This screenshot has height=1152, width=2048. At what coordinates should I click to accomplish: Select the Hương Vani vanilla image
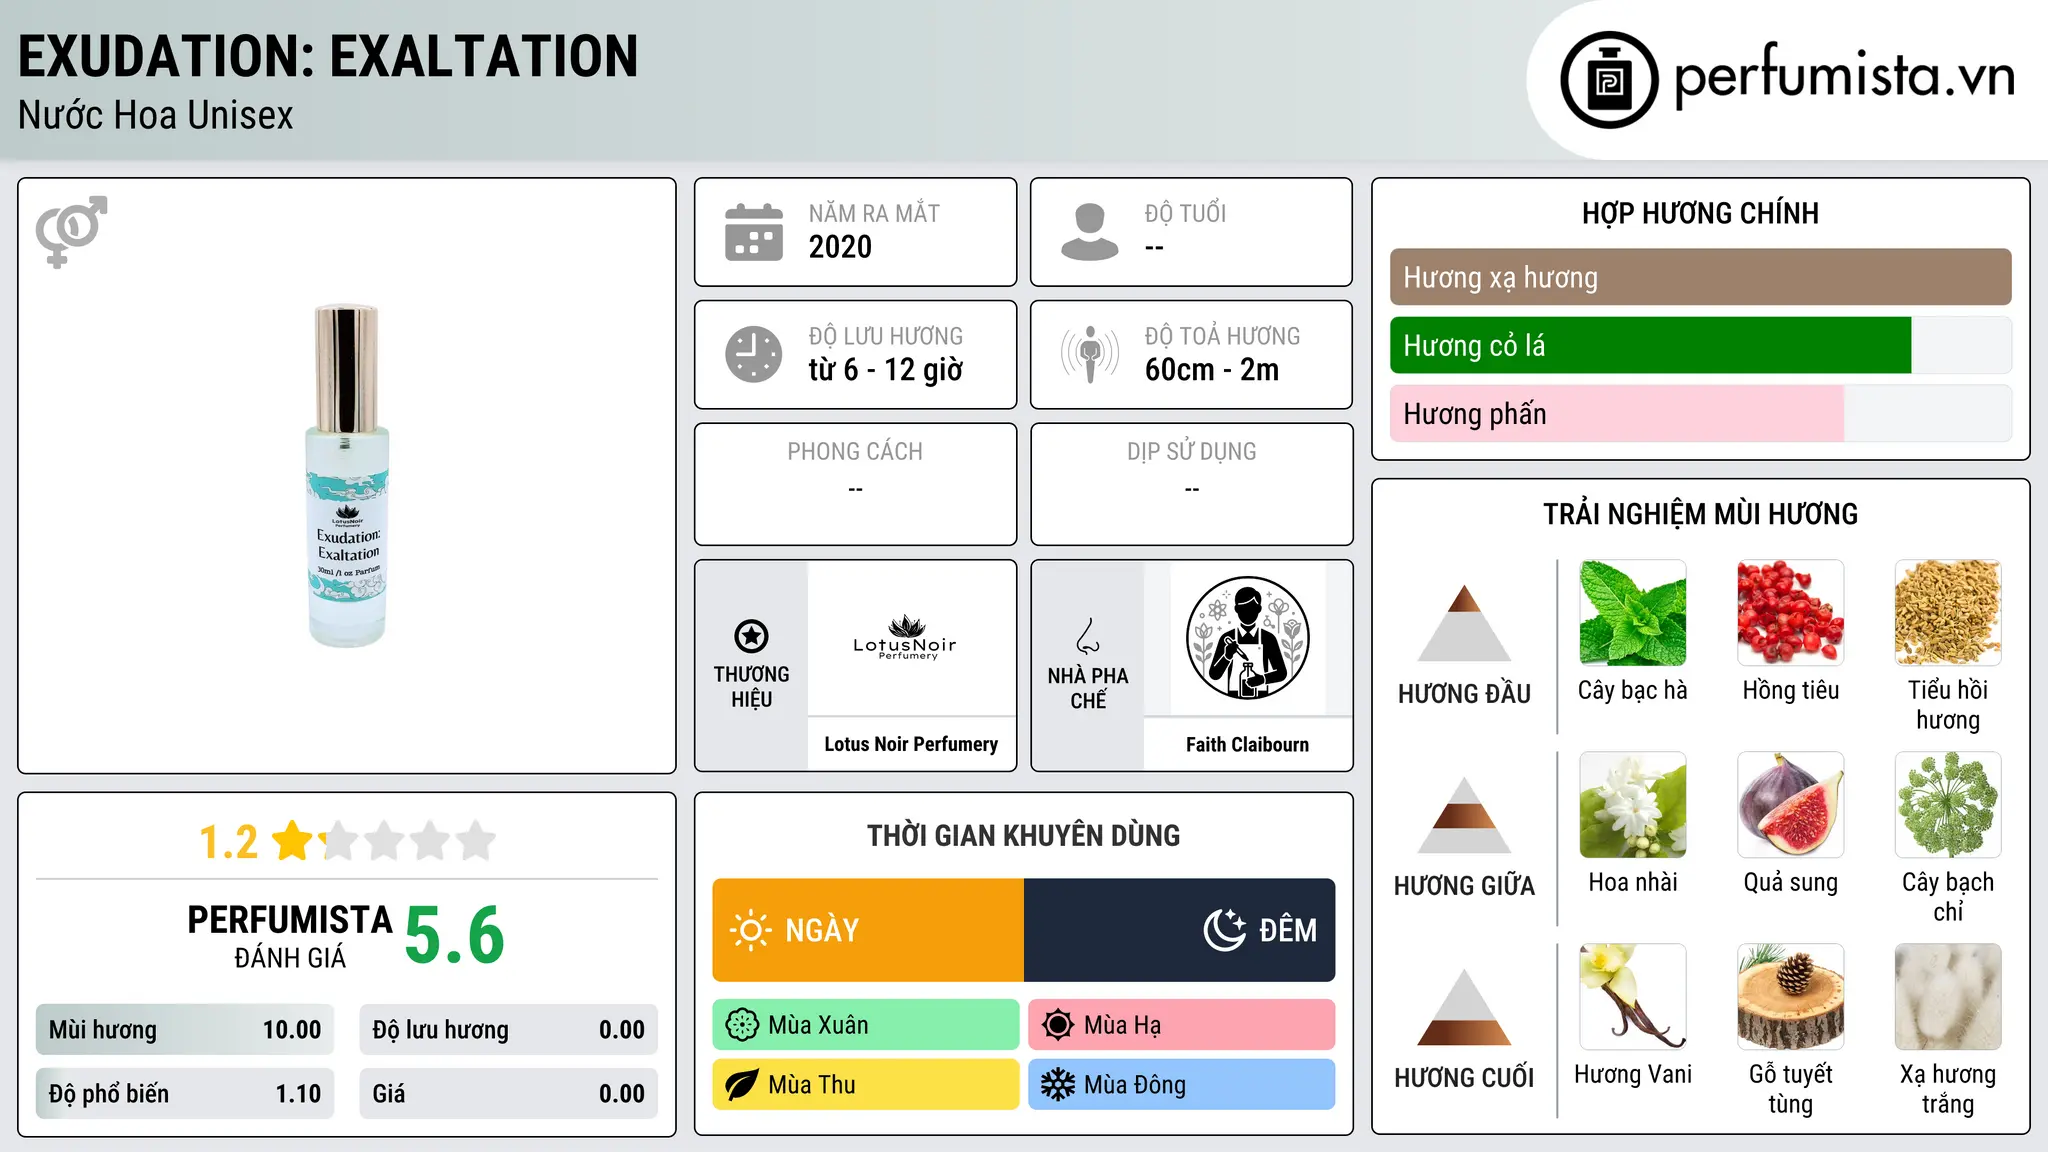pyautogui.click(x=1633, y=997)
